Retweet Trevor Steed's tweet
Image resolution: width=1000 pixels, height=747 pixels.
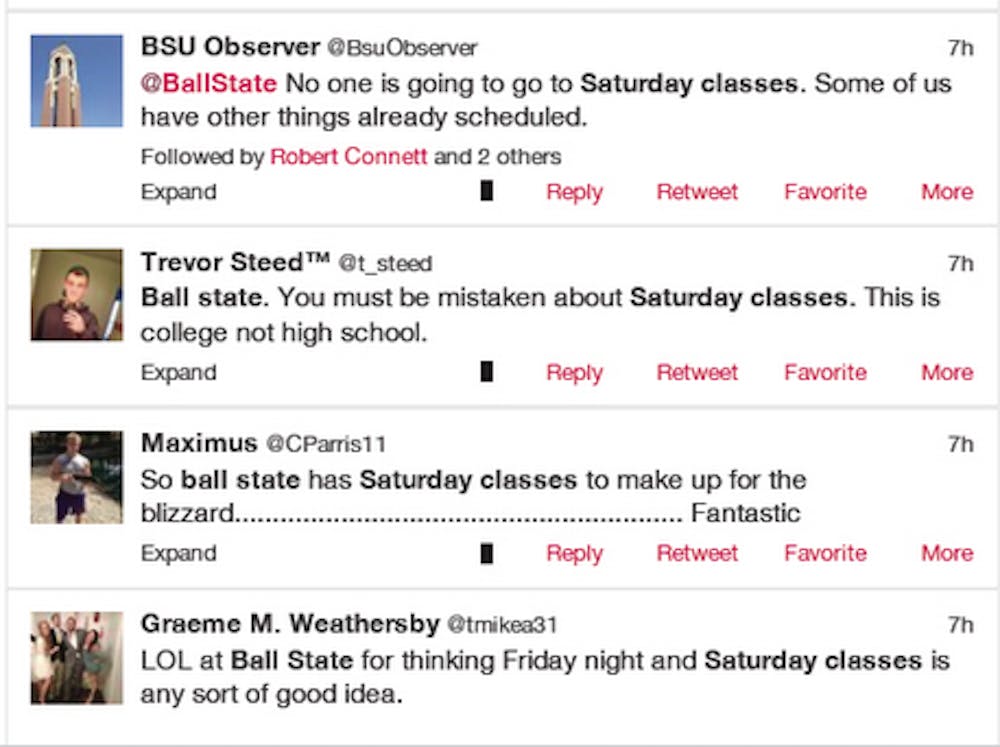click(x=697, y=373)
